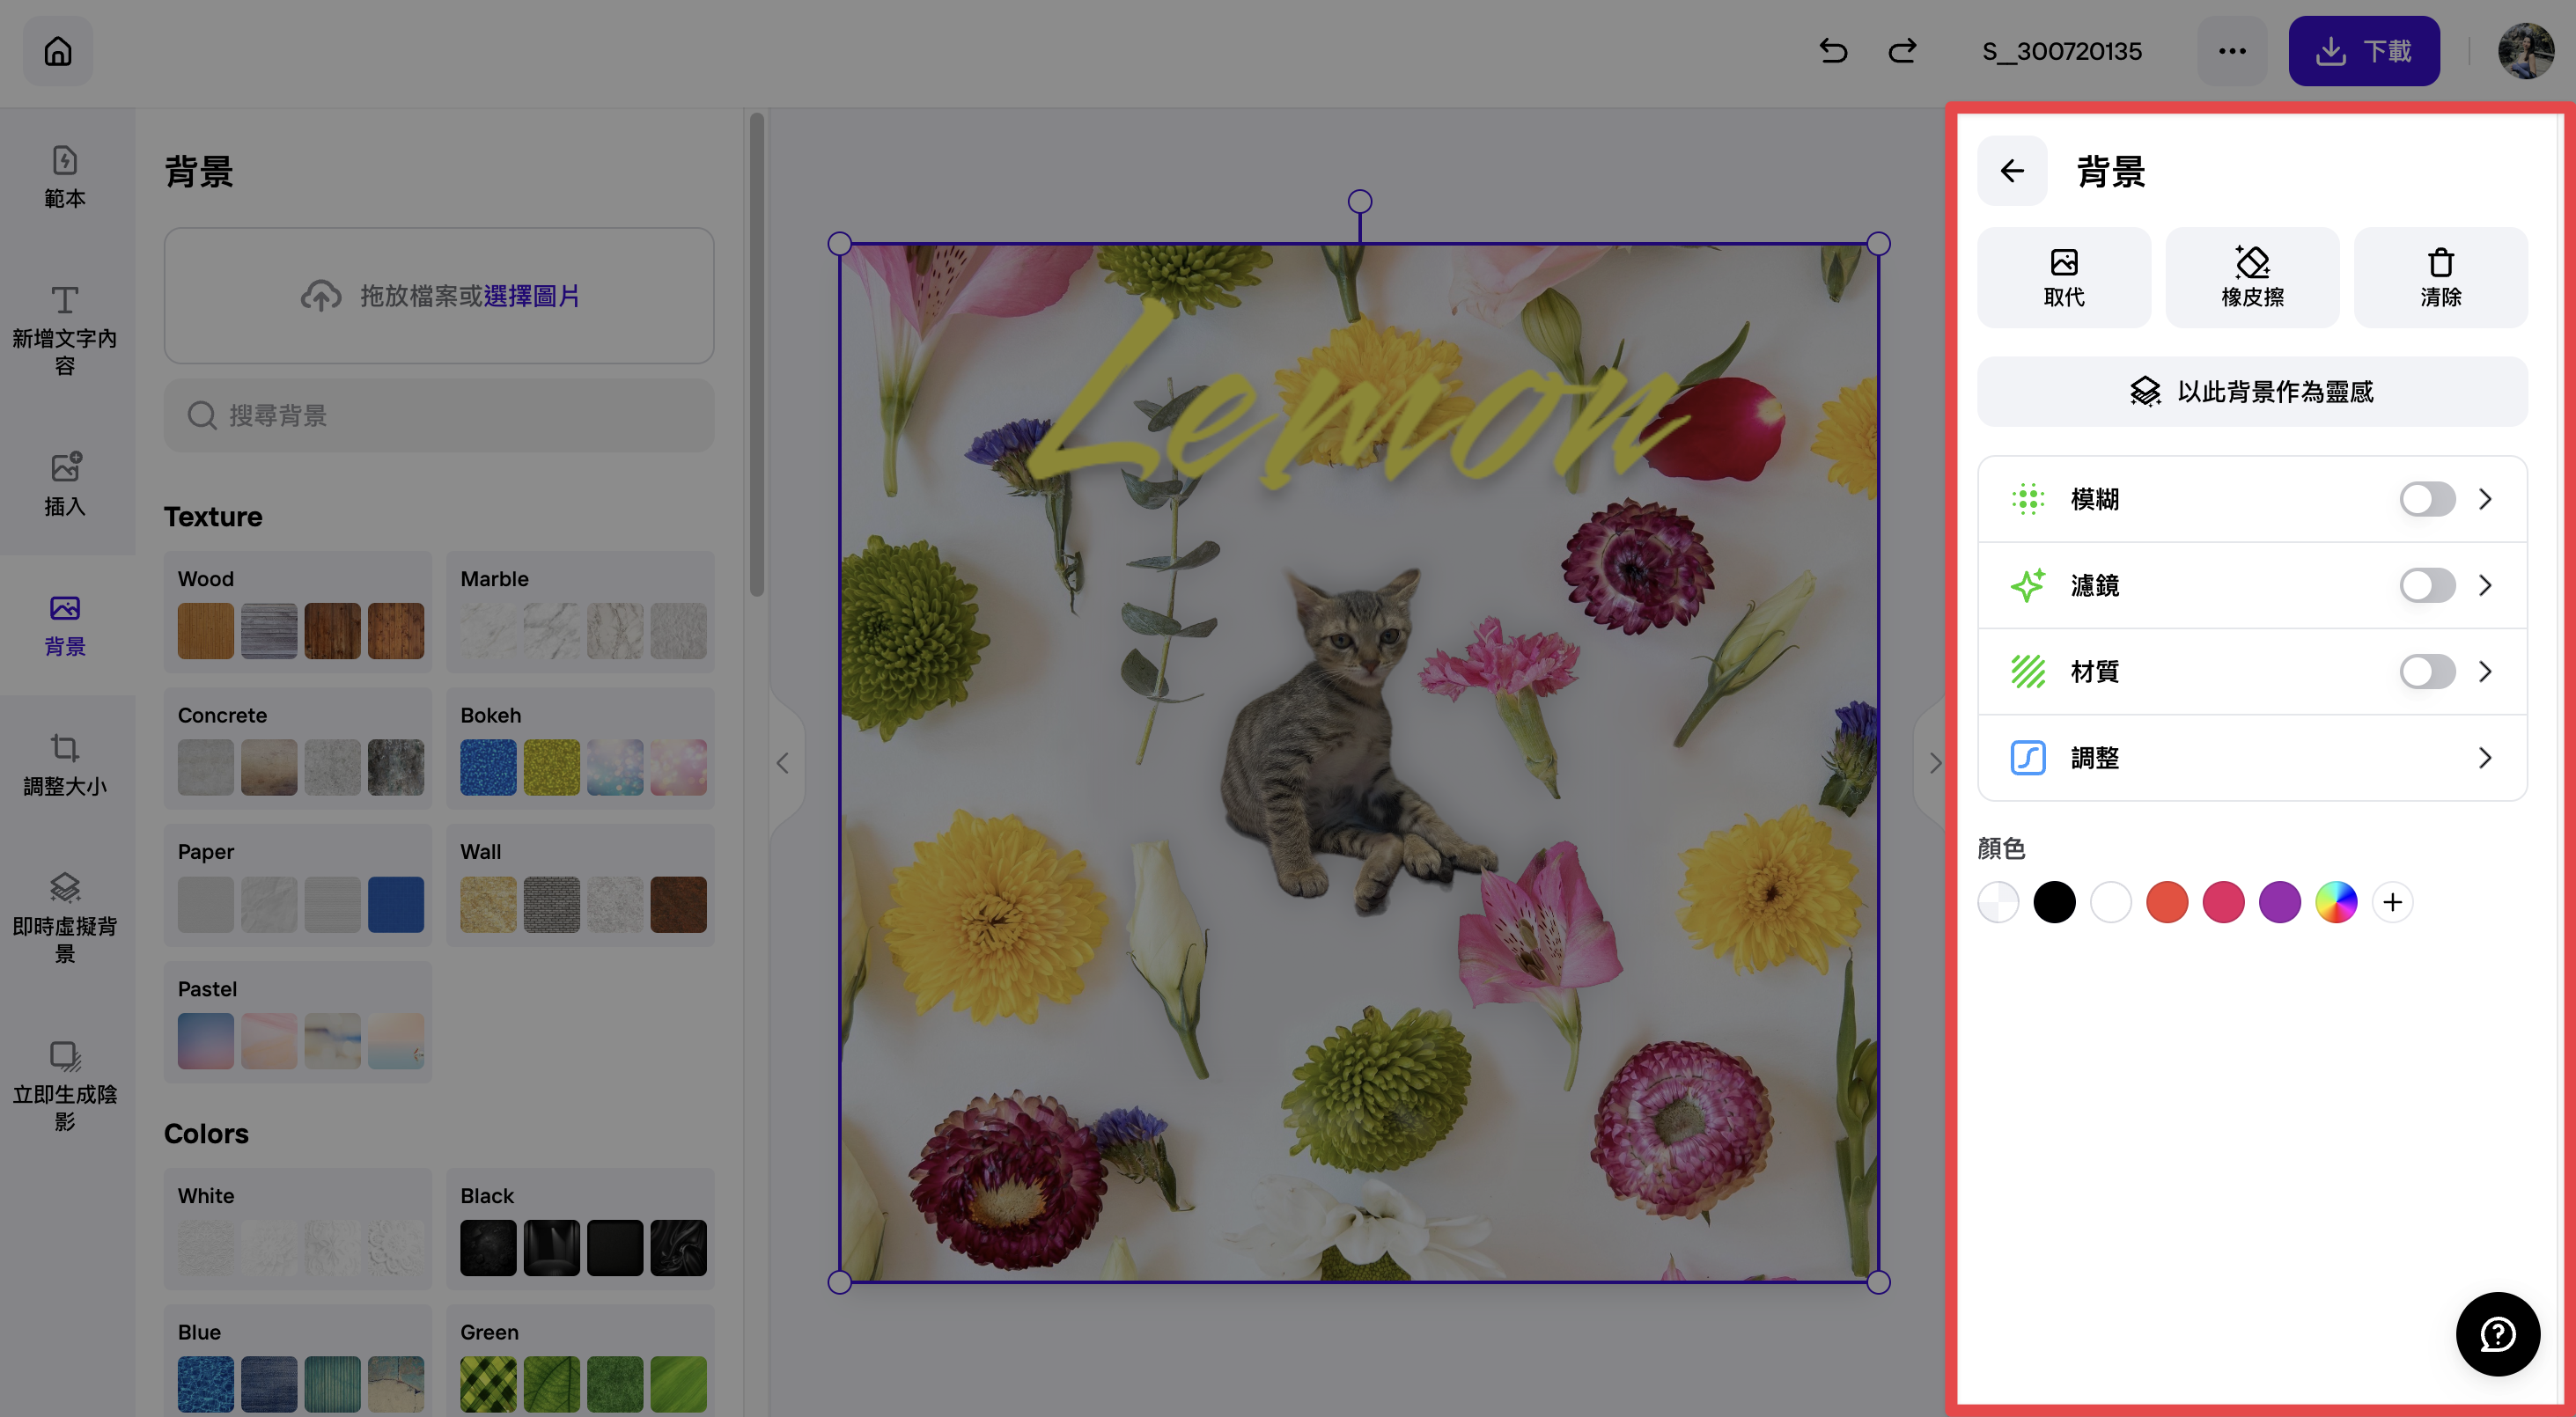Screen dimensions: 2576x1417
Task: Toggle the 濾鏡 filter switch
Action: pyautogui.click(x=2427, y=585)
